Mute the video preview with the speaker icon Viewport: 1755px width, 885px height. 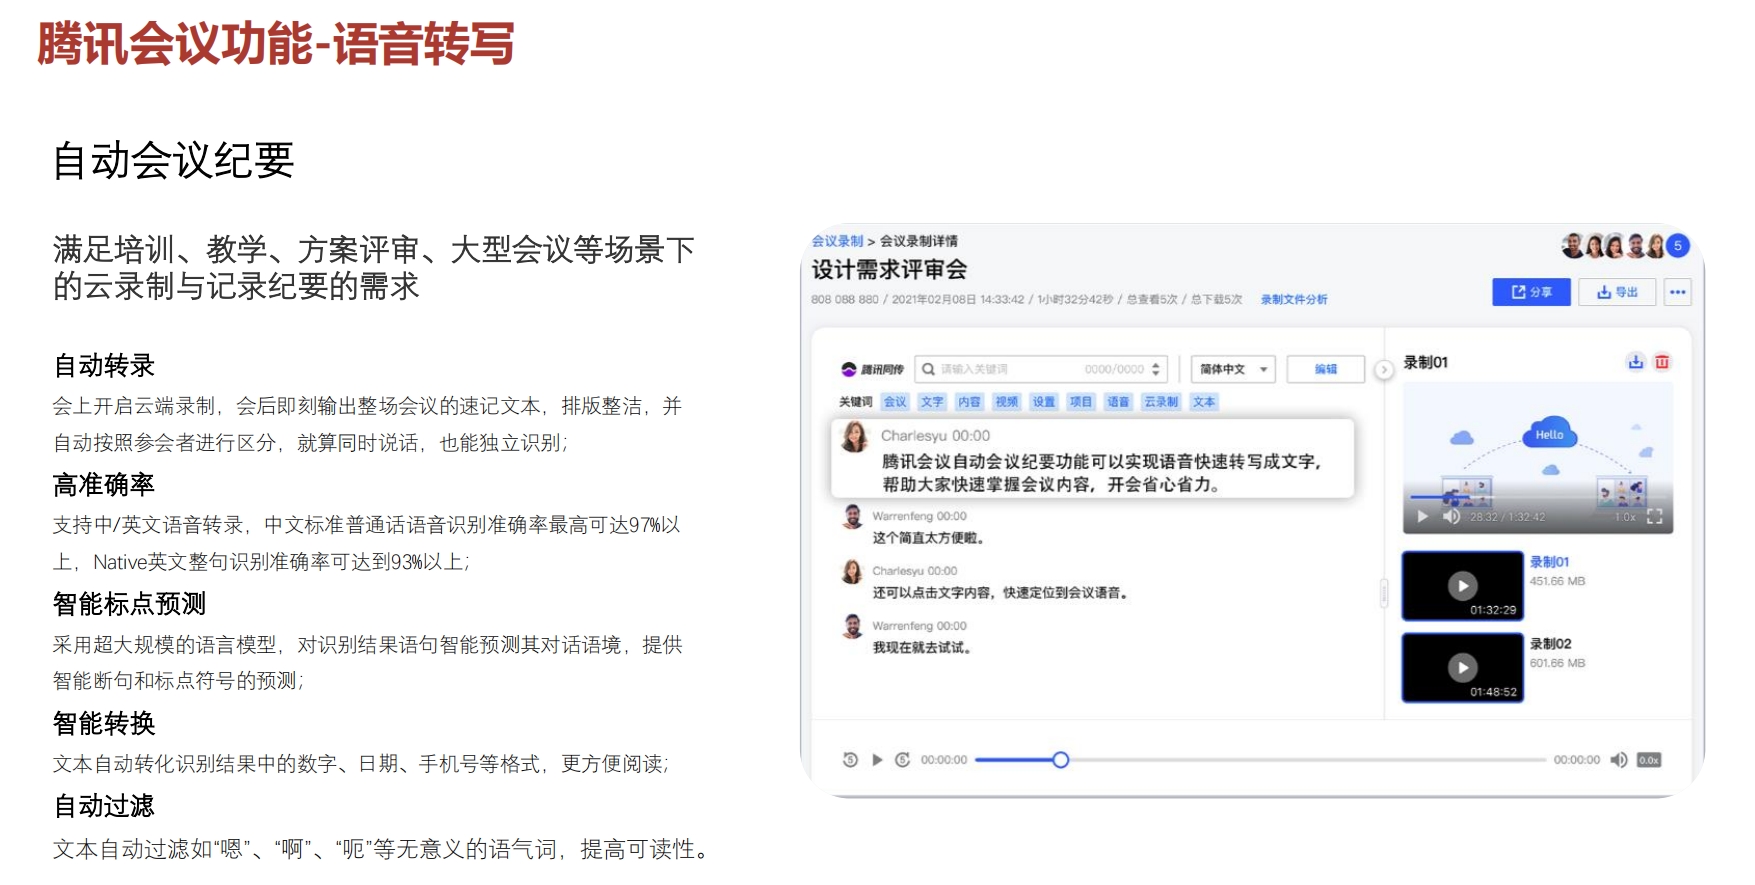click(x=1451, y=517)
